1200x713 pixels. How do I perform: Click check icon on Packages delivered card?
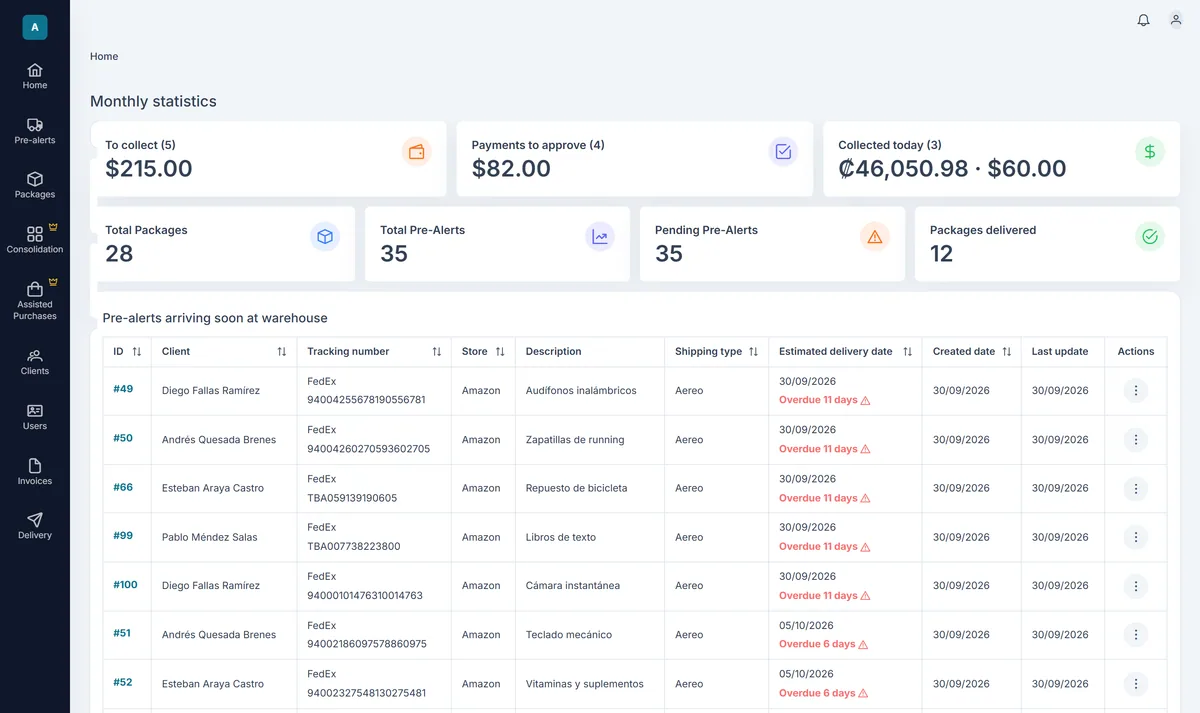coord(1150,237)
